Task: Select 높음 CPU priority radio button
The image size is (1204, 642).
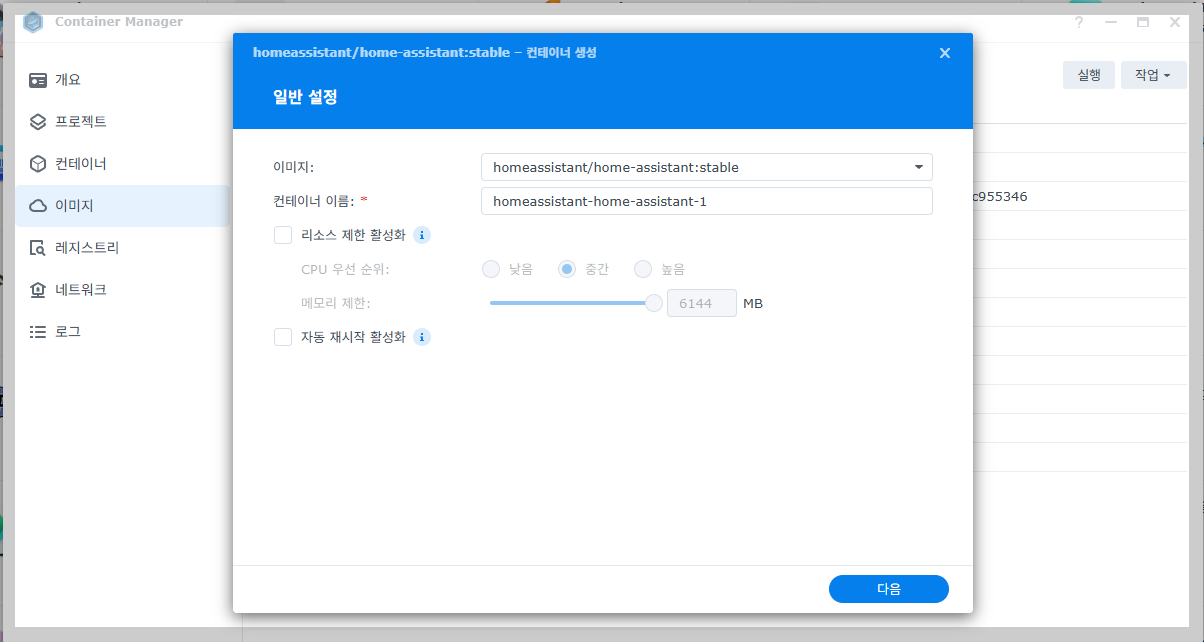Action: point(643,269)
